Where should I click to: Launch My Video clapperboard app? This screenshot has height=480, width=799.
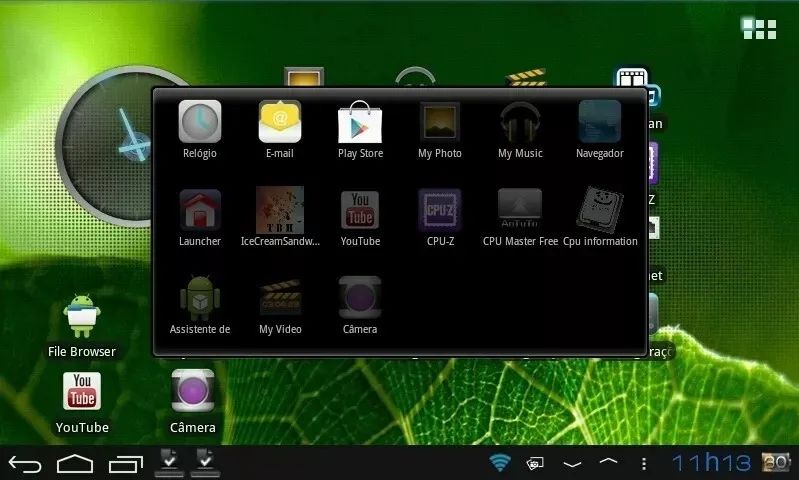[x=280, y=297]
